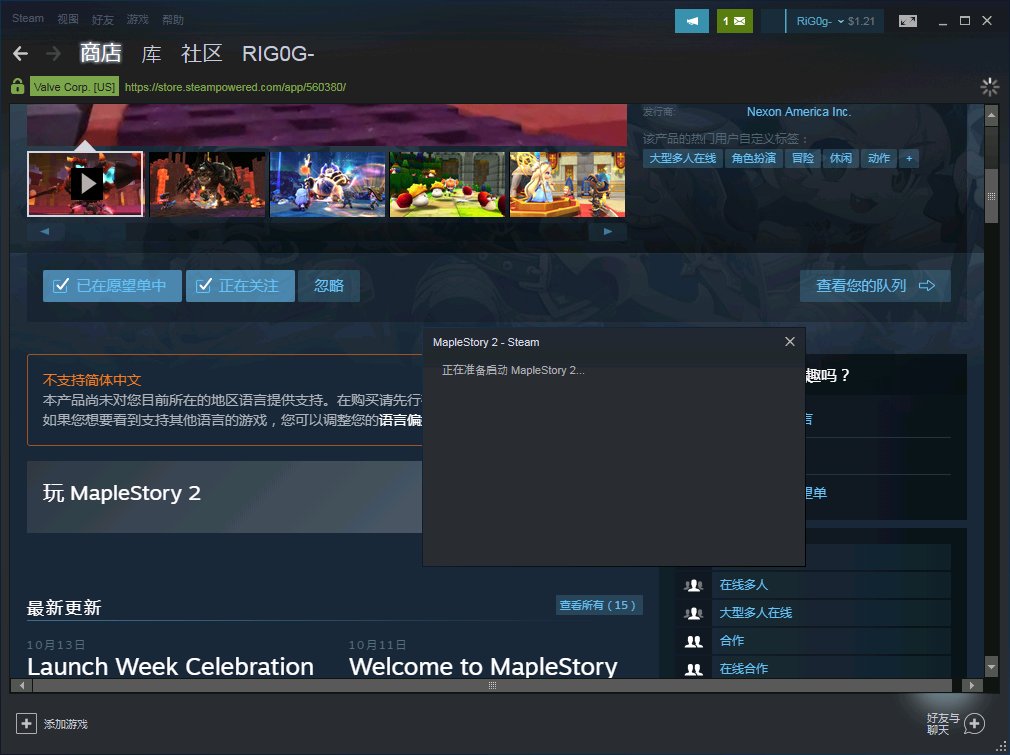Slide thumbnail strip right arrow
1010x755 pixels.
tap(607, 231)
